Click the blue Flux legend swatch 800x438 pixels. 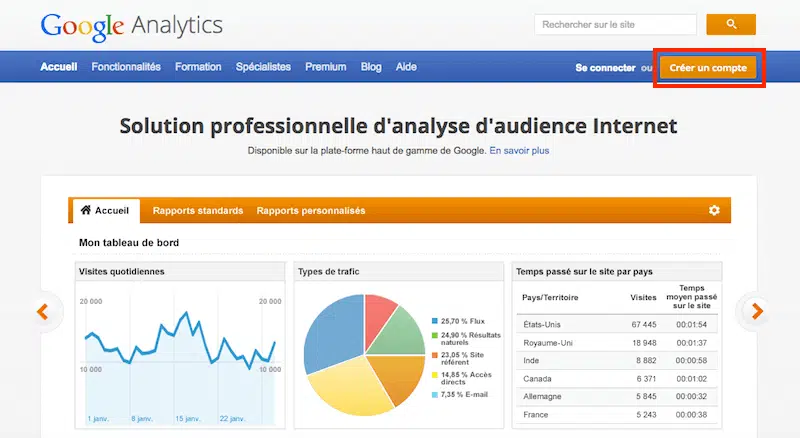[434, 321]
